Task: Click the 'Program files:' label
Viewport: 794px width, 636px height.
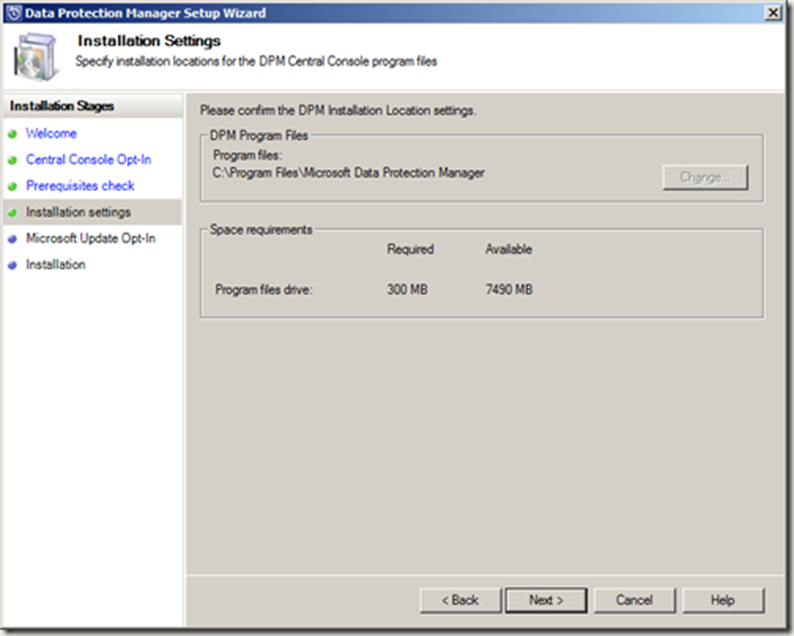Action: click(x=247, y=155)
